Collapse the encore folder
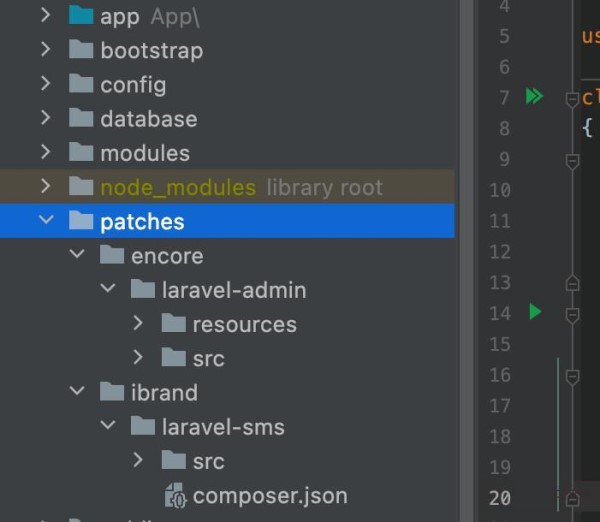Screen dimensions: 600x522 [77, 256]
